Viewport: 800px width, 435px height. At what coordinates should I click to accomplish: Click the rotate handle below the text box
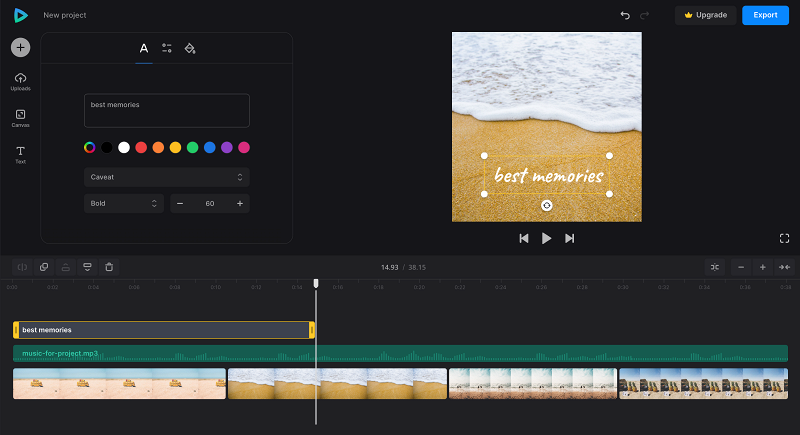tap(546, 206)
